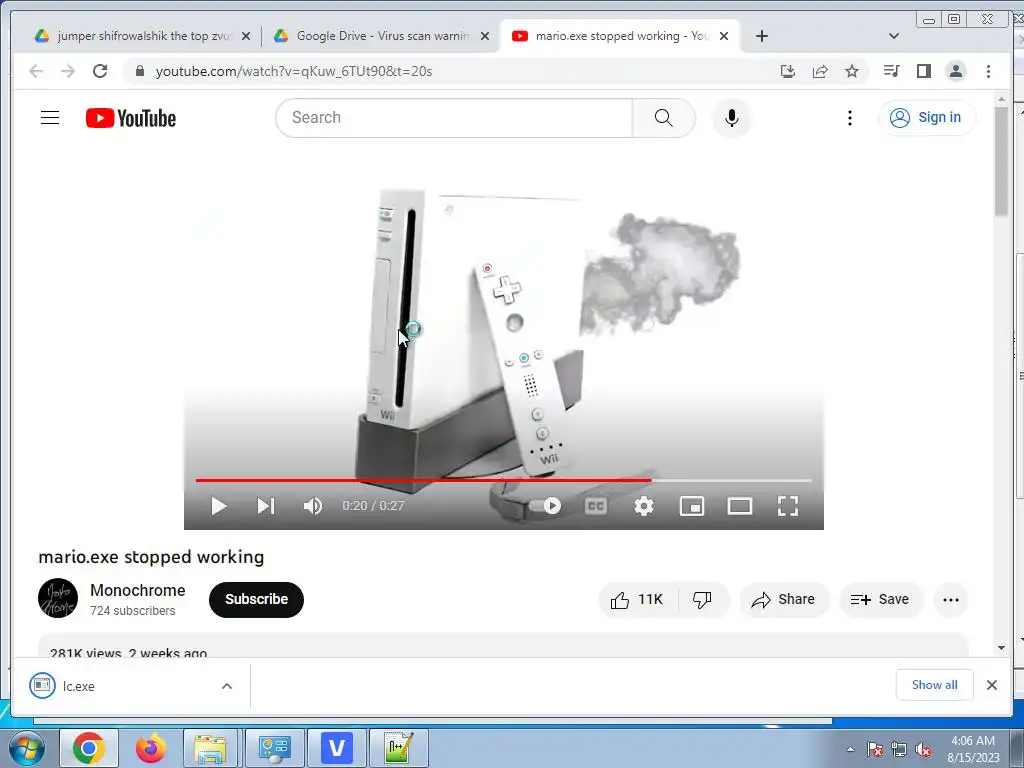This screenshot has width=1024, height=768.
Task: Share the video
Action: pos(784,600)
